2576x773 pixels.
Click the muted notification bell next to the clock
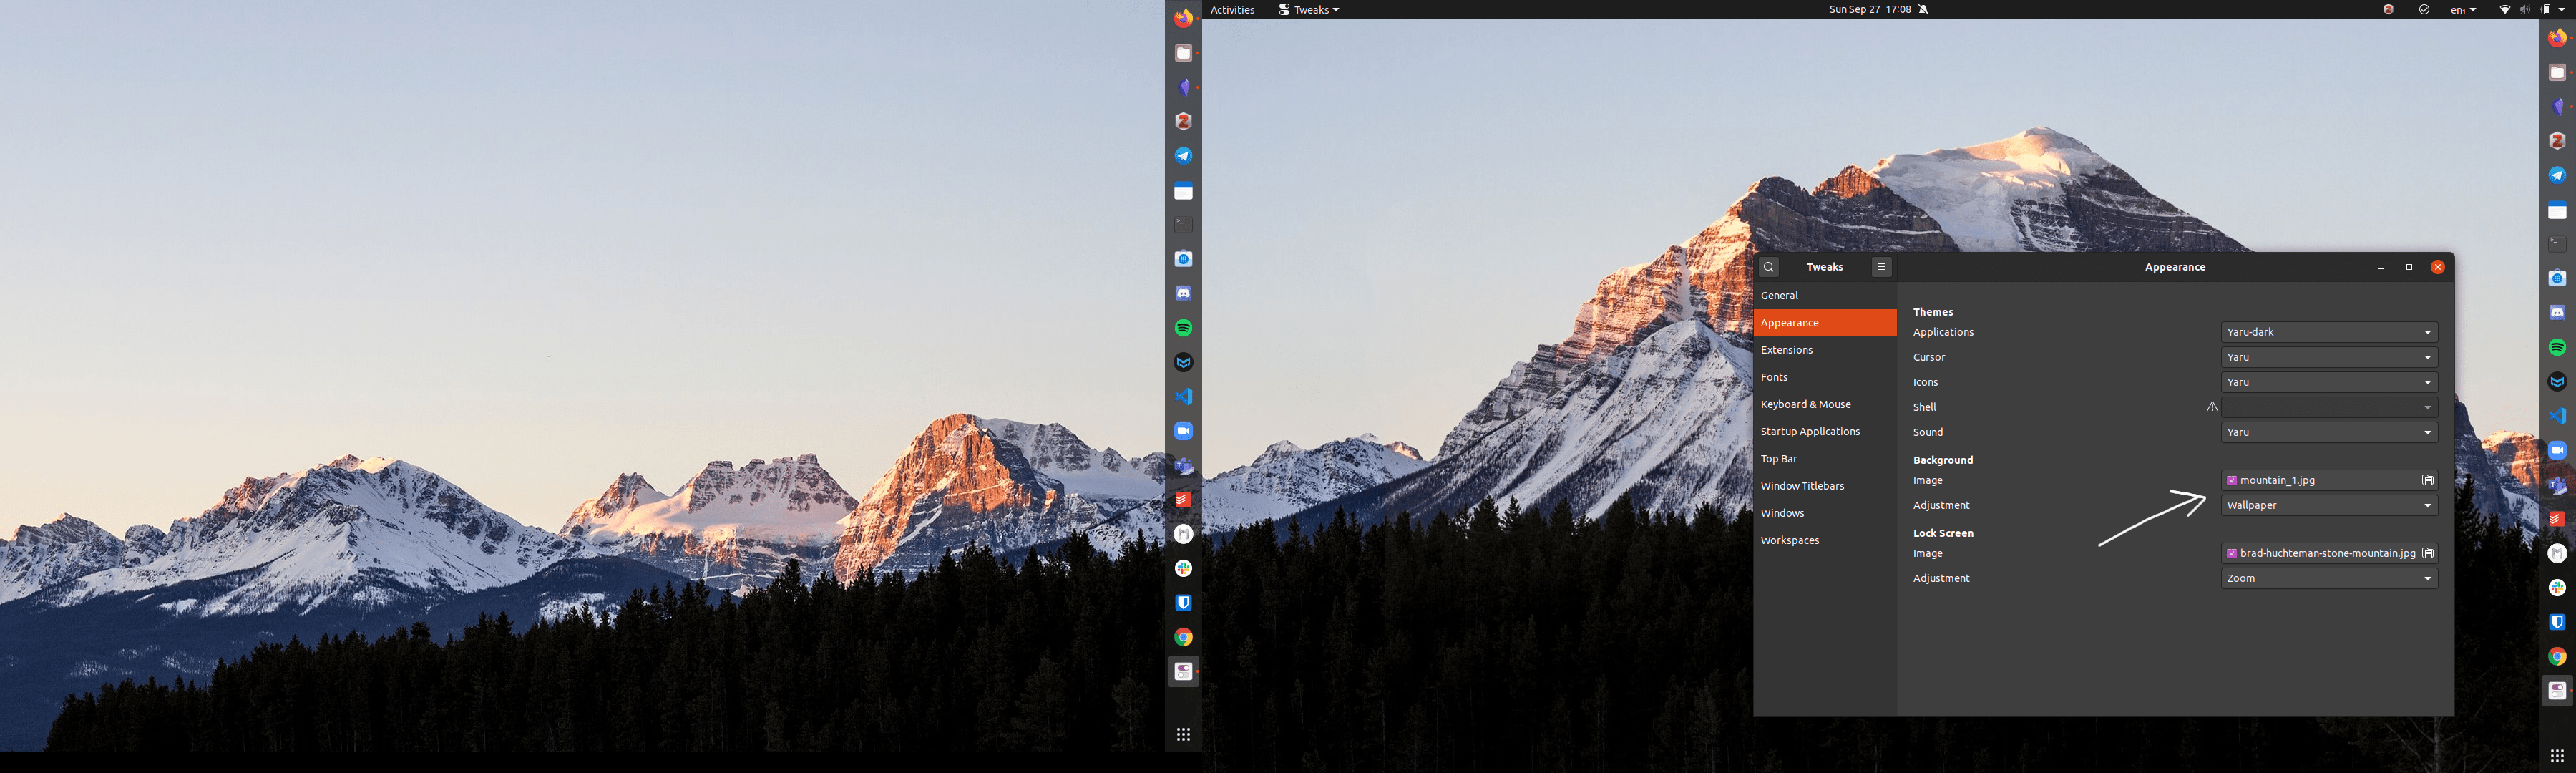1923,9
